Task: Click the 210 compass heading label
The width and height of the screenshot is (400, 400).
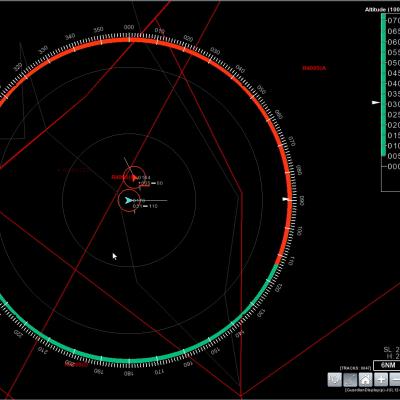Action: (42, 350)
